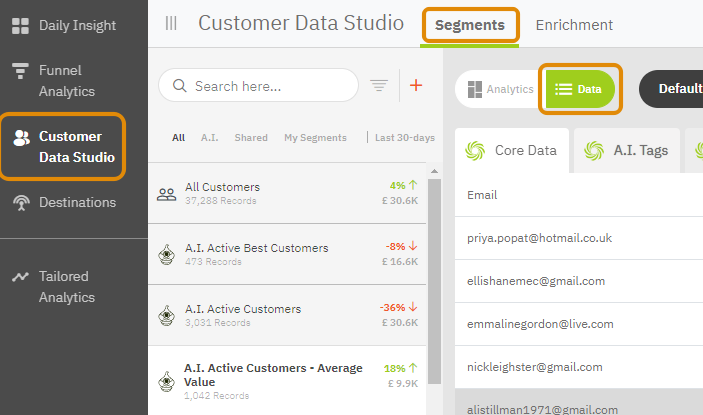Click the filter icon beside search
Viewport: 703px width, 415px height.
[379, 86]
